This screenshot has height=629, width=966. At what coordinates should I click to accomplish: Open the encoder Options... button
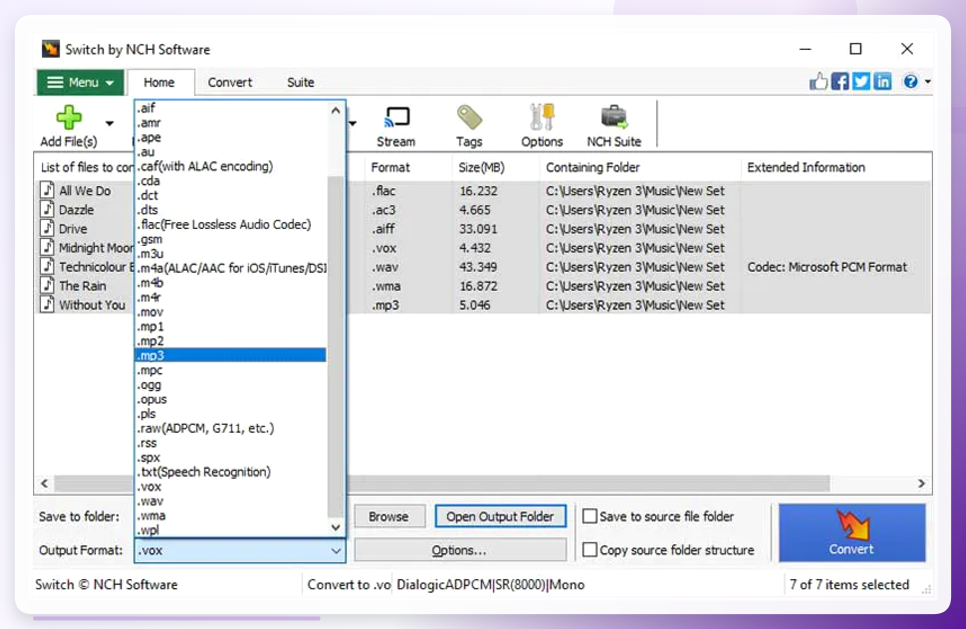point(460,550)
